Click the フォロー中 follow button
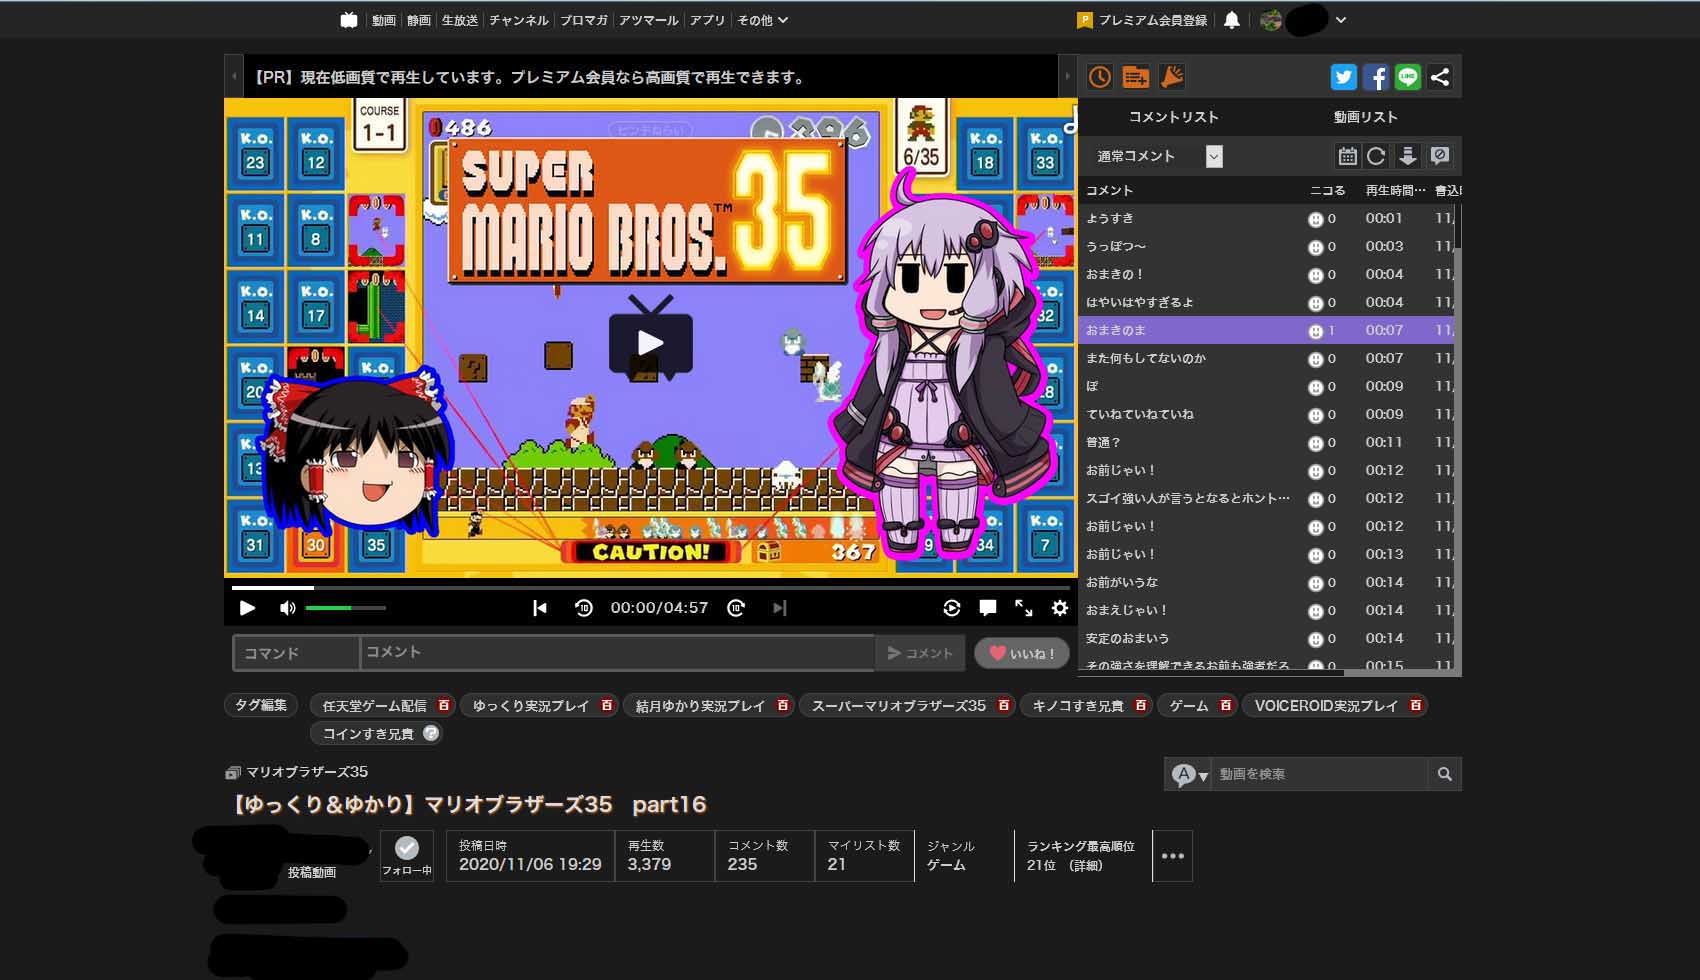Screen dimensions: 1700x980 point(407,856)
